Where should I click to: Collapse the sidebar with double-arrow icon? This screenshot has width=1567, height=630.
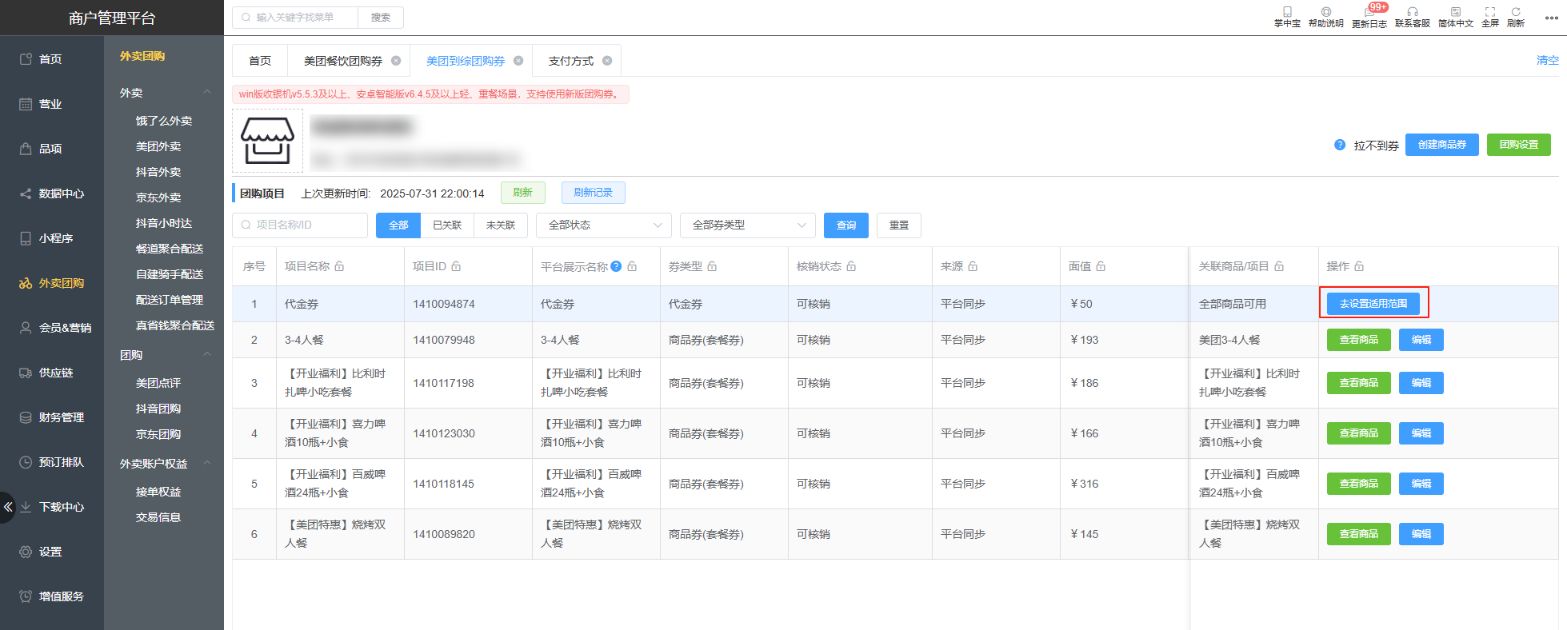[8, 506]
